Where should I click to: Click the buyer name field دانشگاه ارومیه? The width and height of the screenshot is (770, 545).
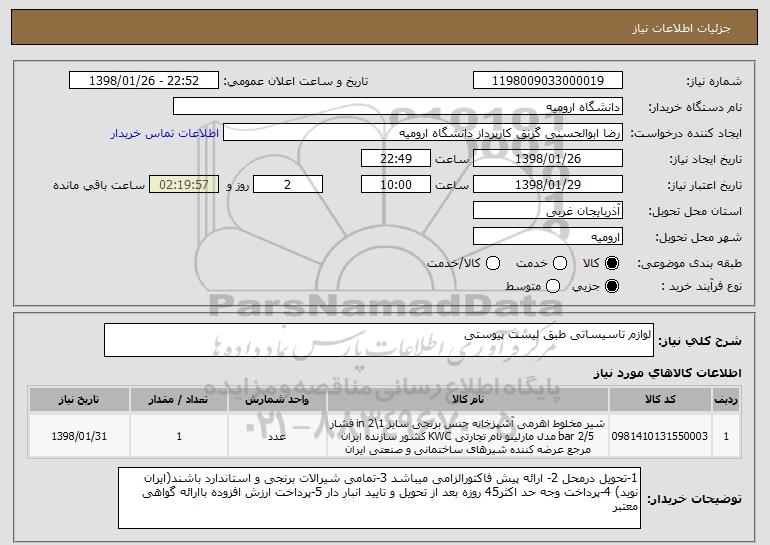pyautogui.click(x=398, y=107)
